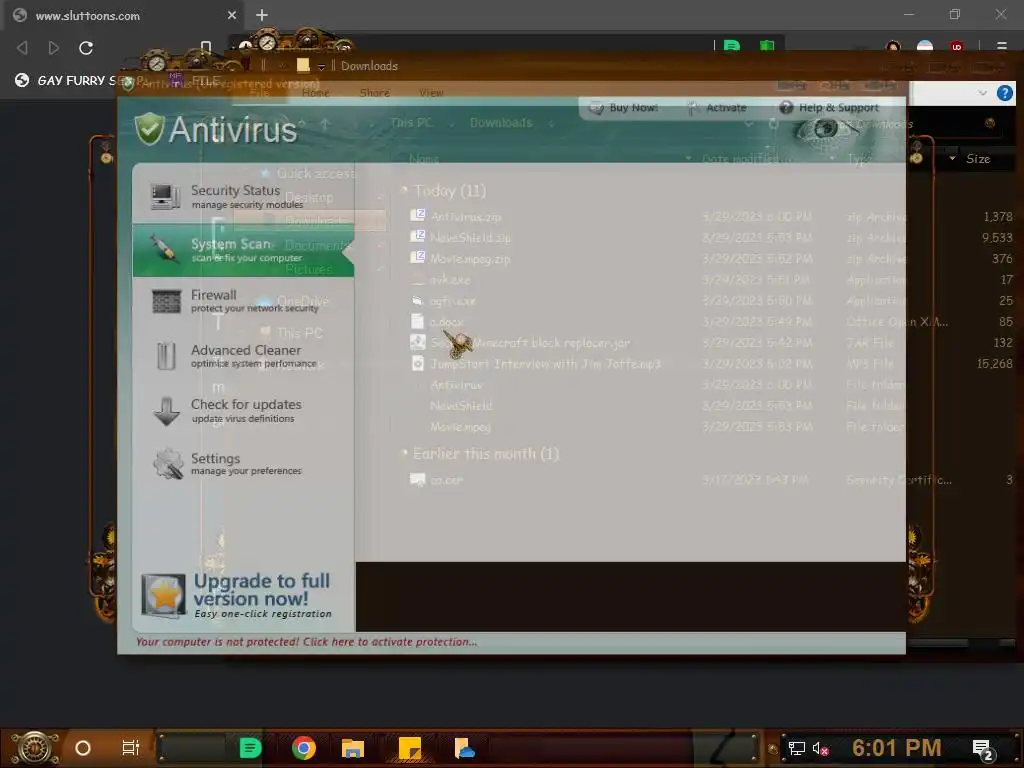Select the Movie.mpeg folder row
Screen dimensions: 1024x768
click(x=711, y=426)
